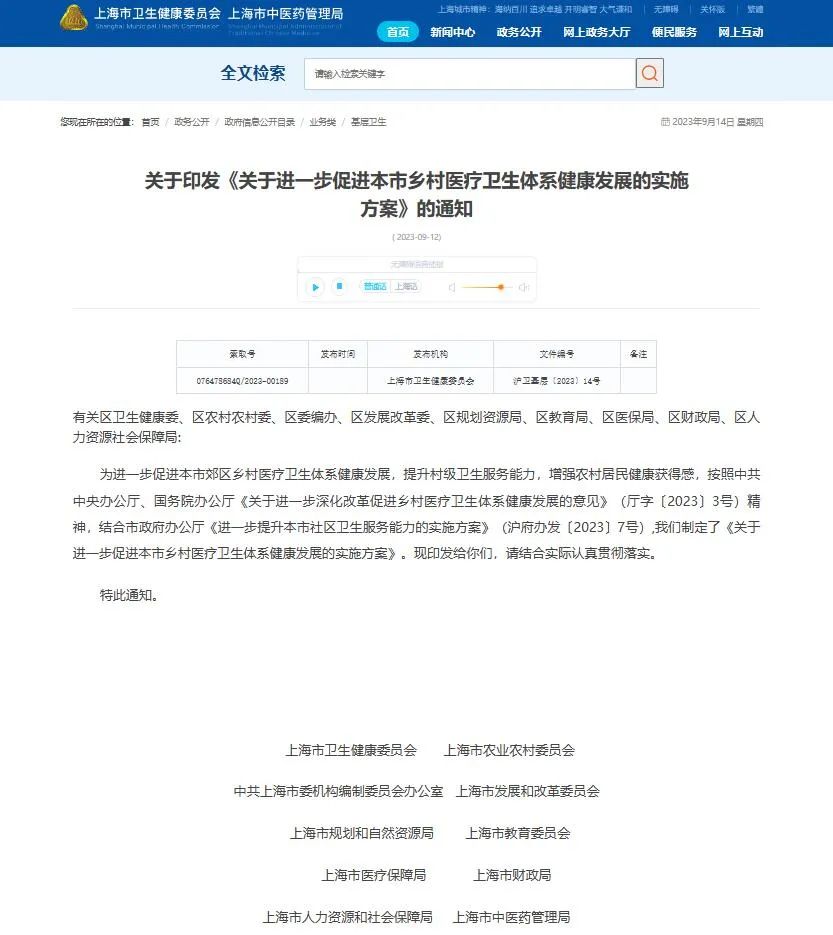Click the 文件编号 table header
833x935 pixels.
point(557,354)
